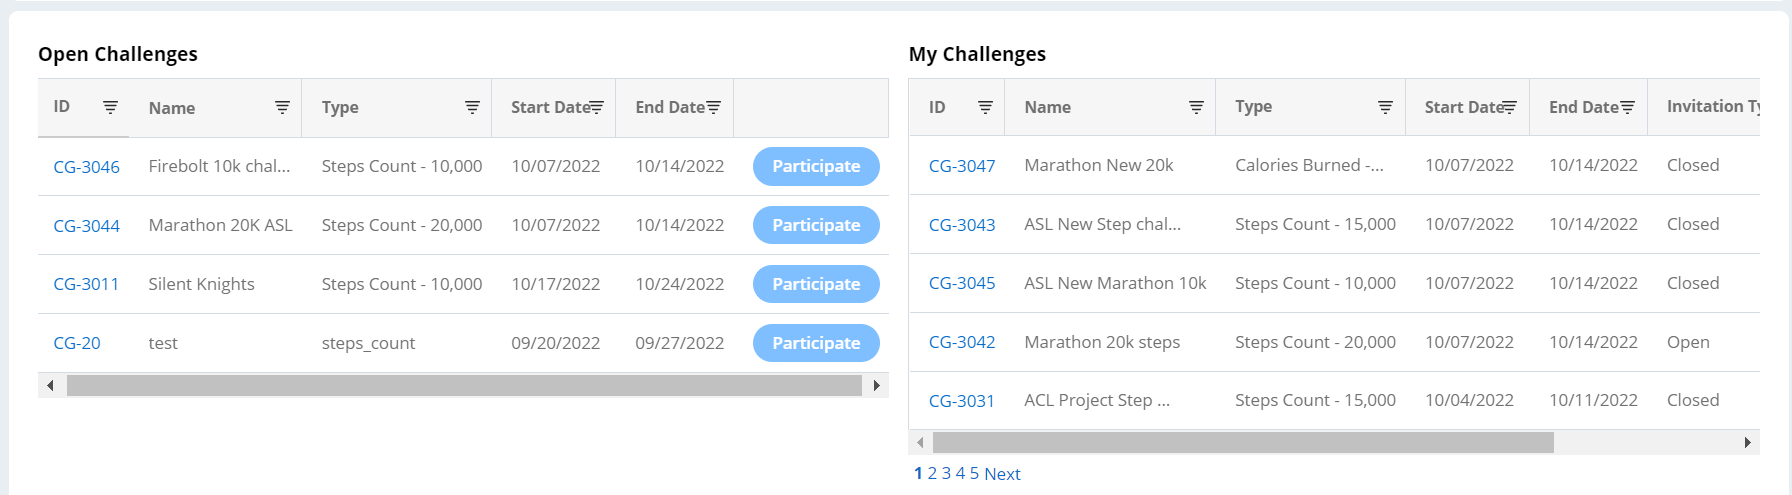Screen dimensions: 1792x495
Task: Click filter icon on My Challenges Name column
Action: [1196, 107]
